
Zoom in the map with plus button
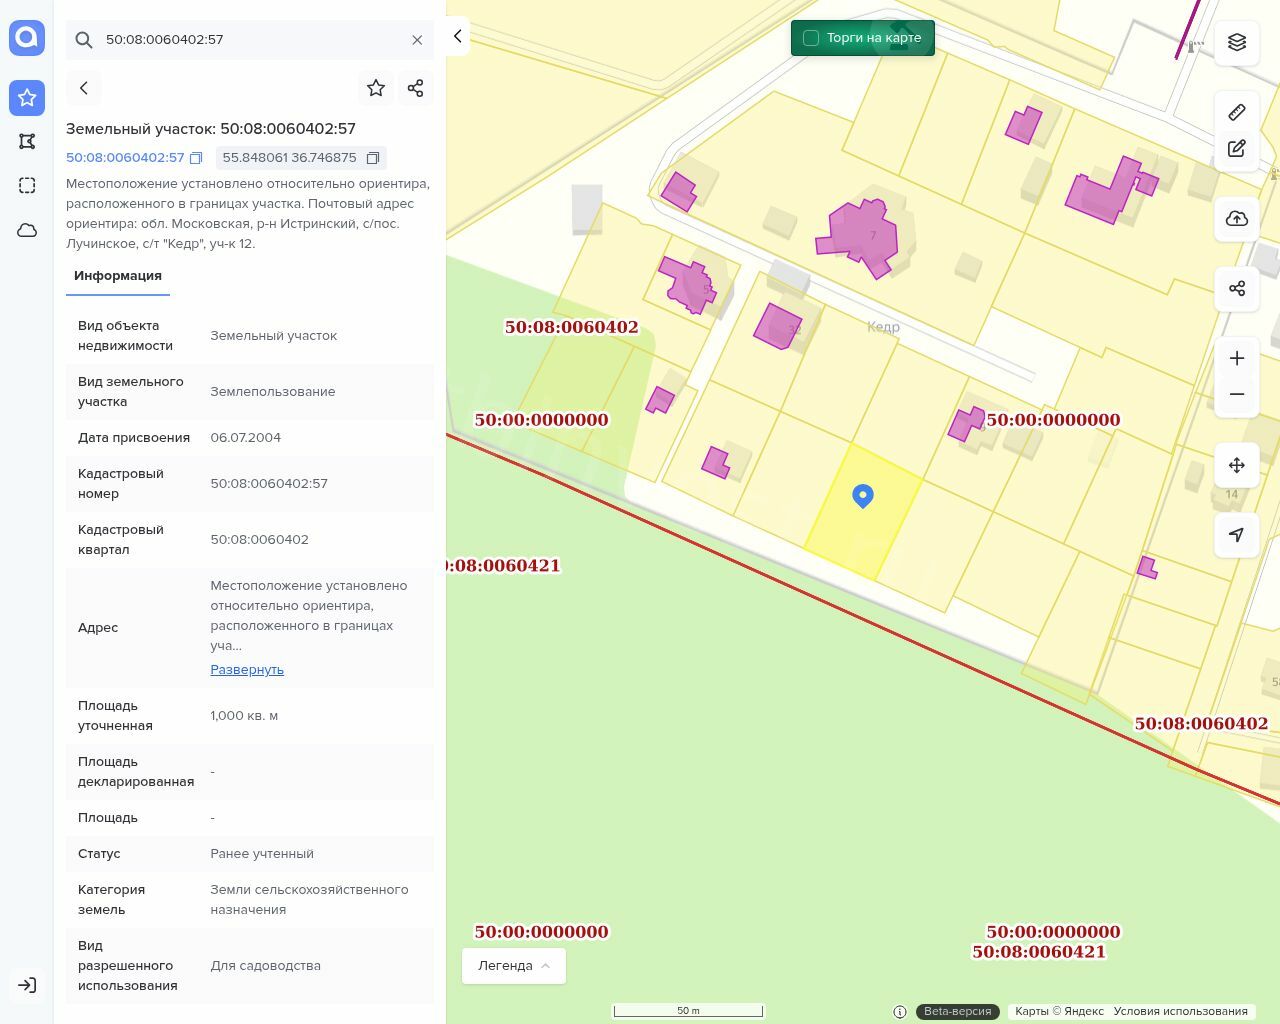click(x=1237, y=358)
